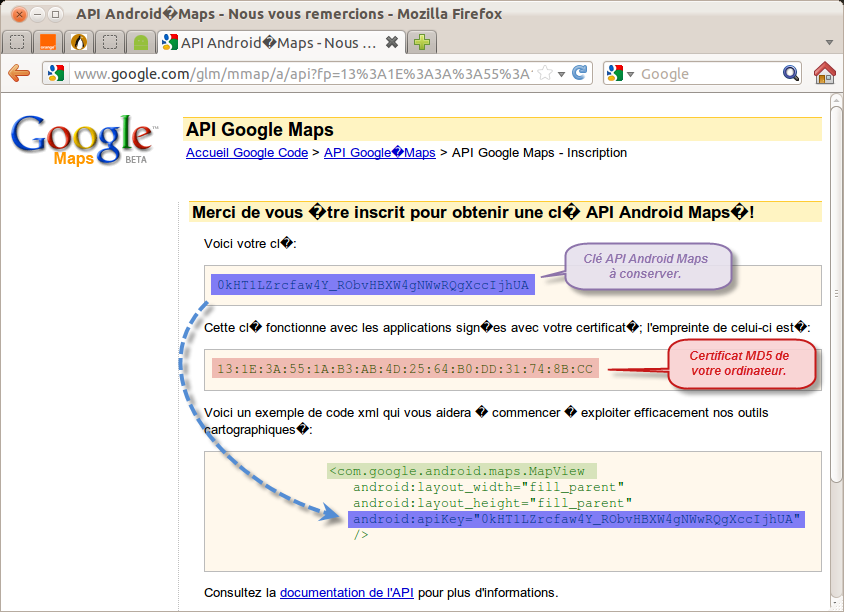844x612 pixels.
Task: Click the 'API Google Maps' page heading
Action: click(260, 130)
